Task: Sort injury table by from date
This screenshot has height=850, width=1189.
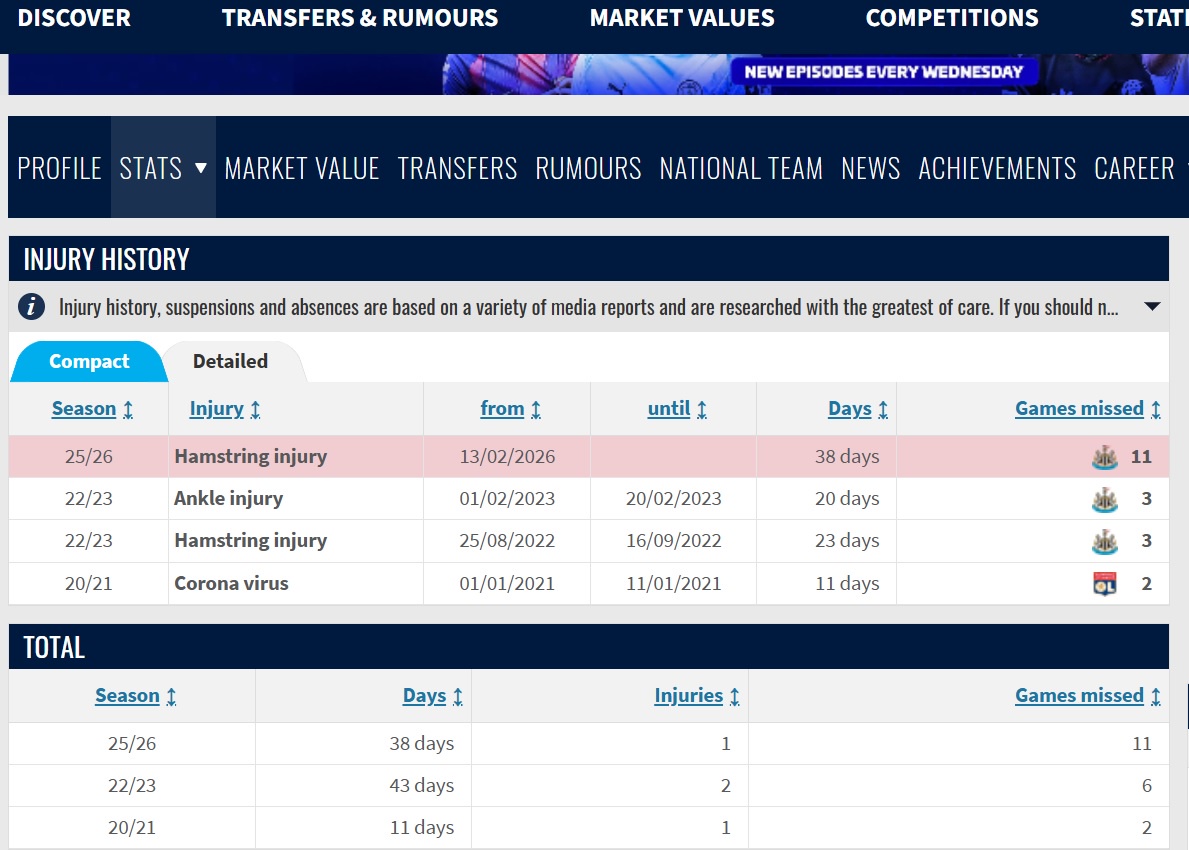Action: tap(510, 409)
